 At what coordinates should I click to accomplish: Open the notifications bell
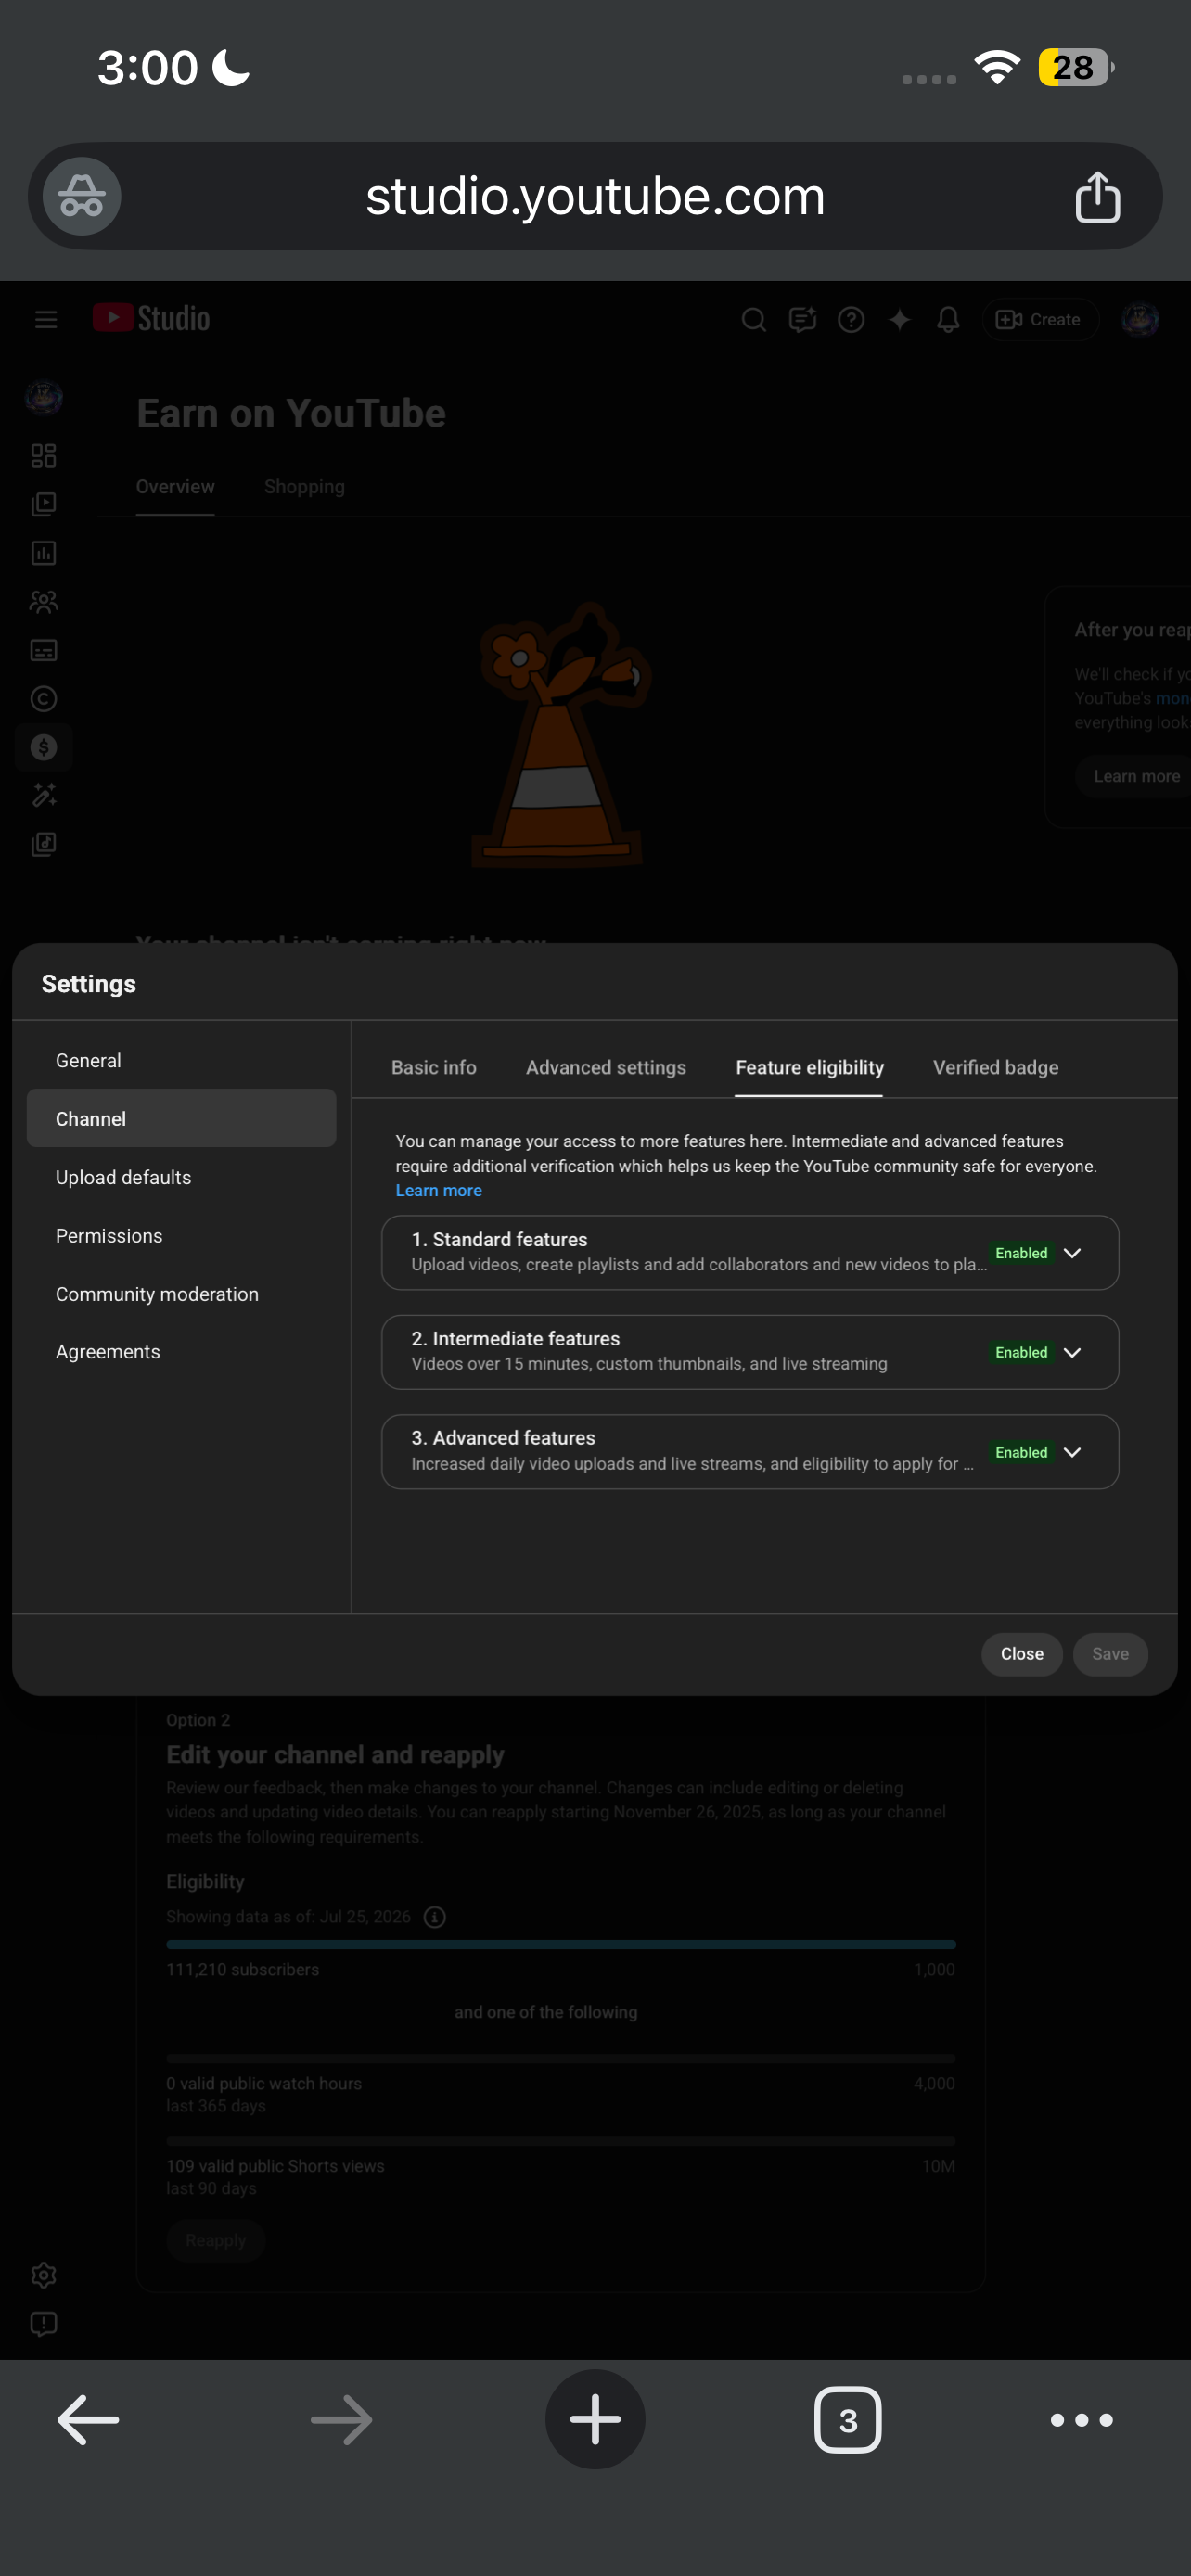[948, 320]
